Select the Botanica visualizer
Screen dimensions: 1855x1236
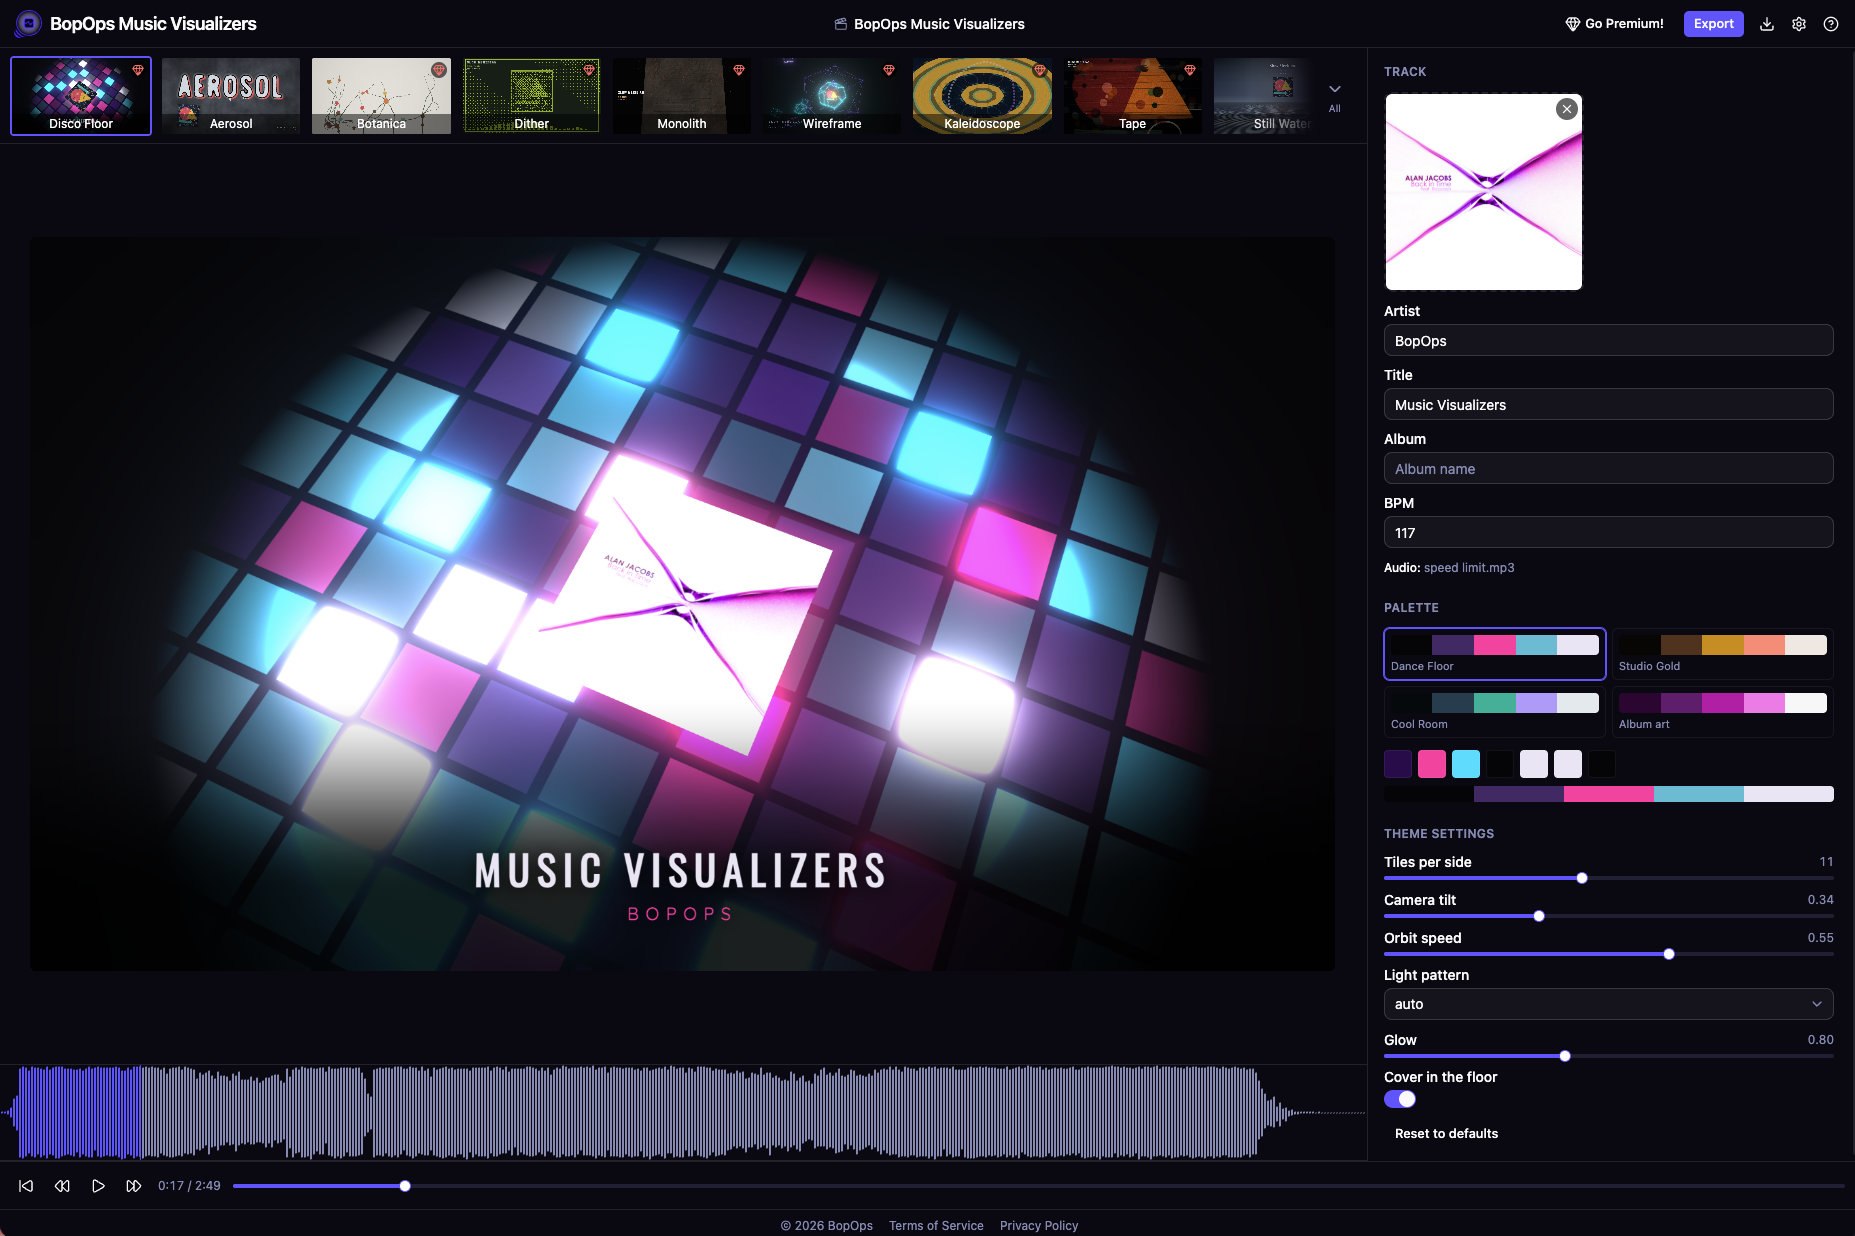pos(381,96)
